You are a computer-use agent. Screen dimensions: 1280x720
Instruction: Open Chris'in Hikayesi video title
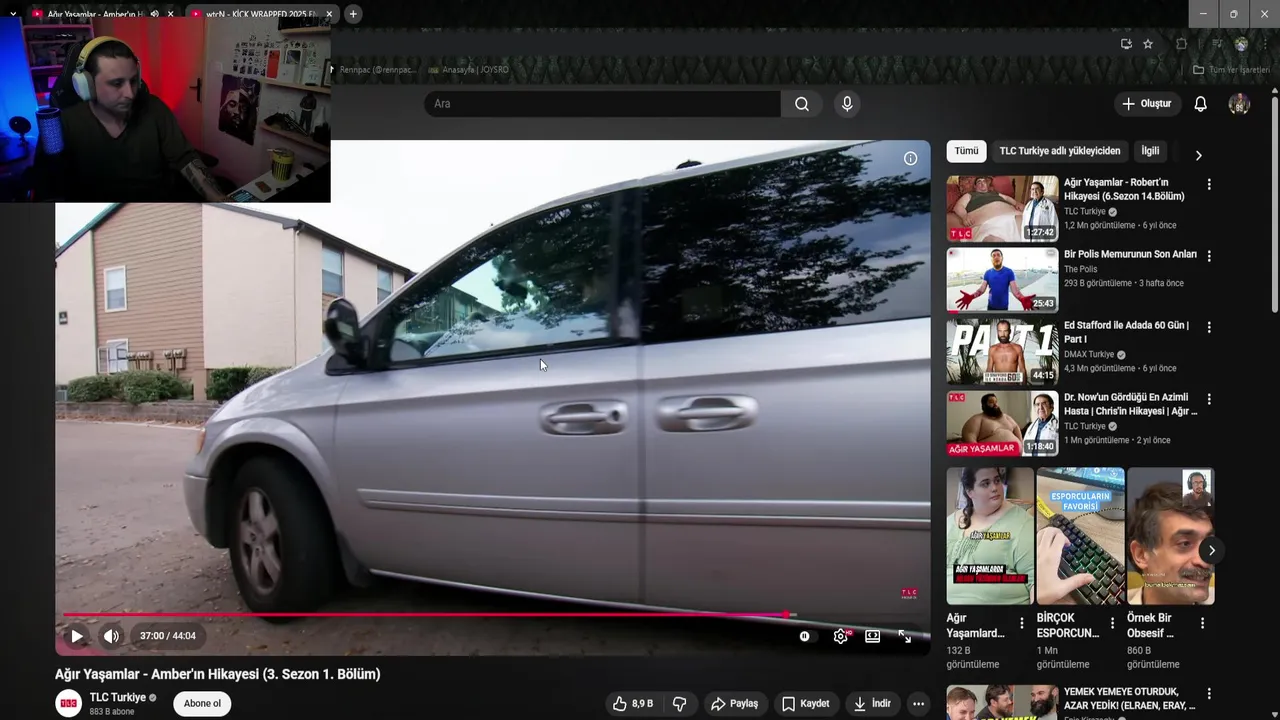[1130, 404]
